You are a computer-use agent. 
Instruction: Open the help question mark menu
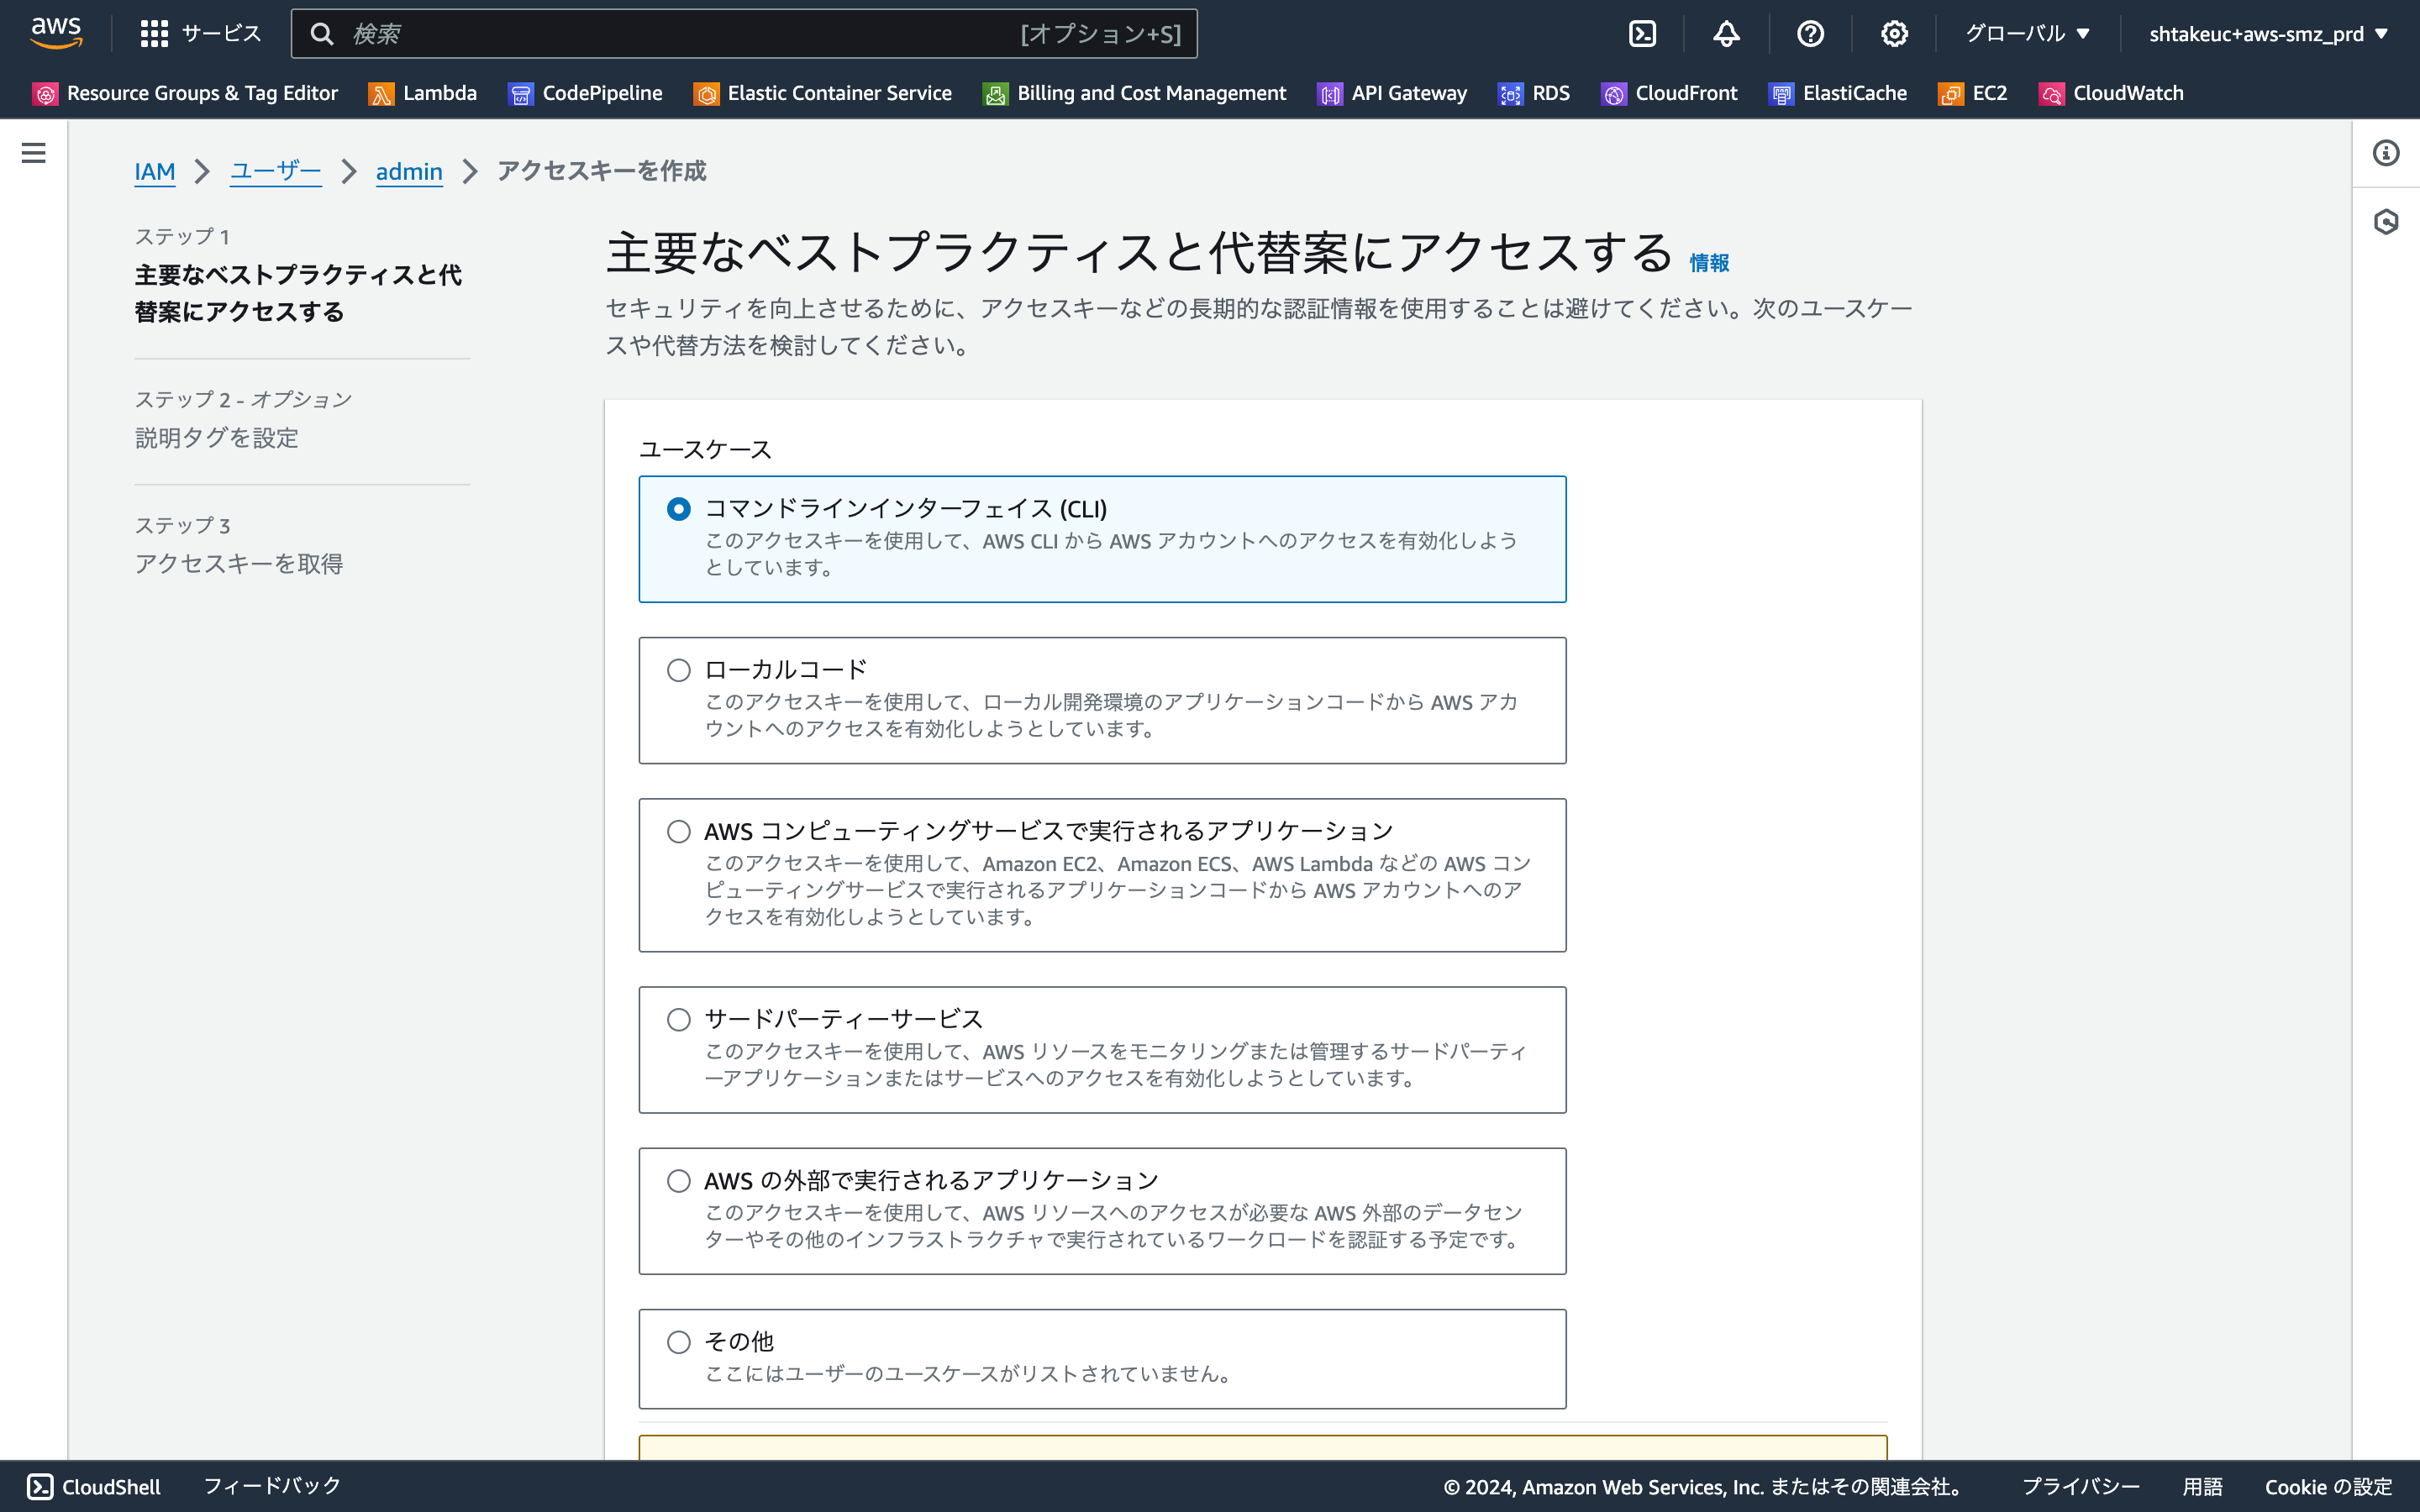[x=1810, y=34]
